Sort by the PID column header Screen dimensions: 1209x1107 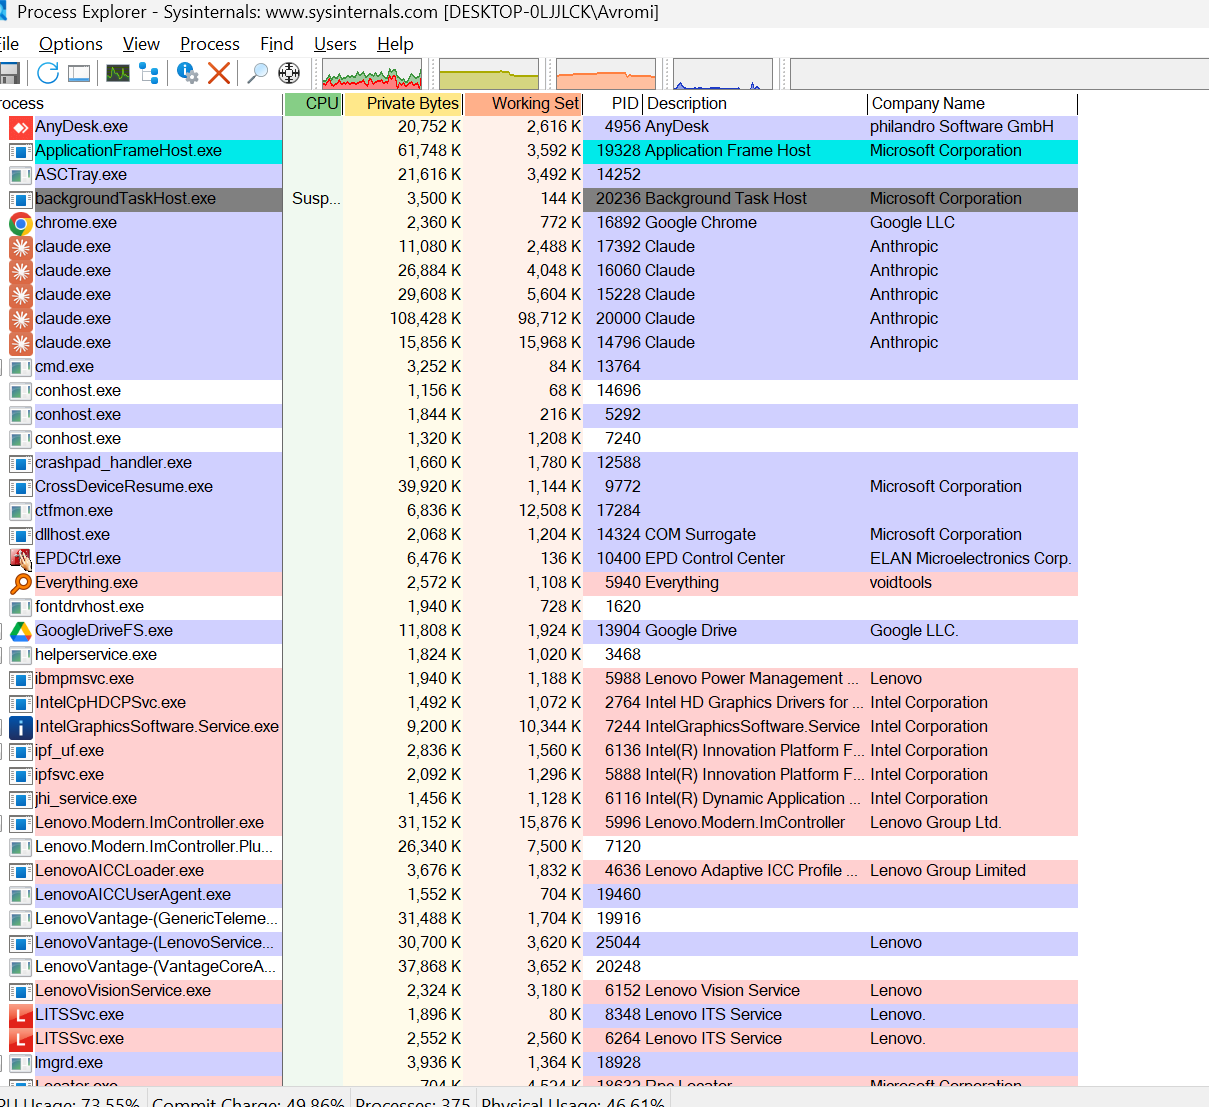tap(622, 103)
